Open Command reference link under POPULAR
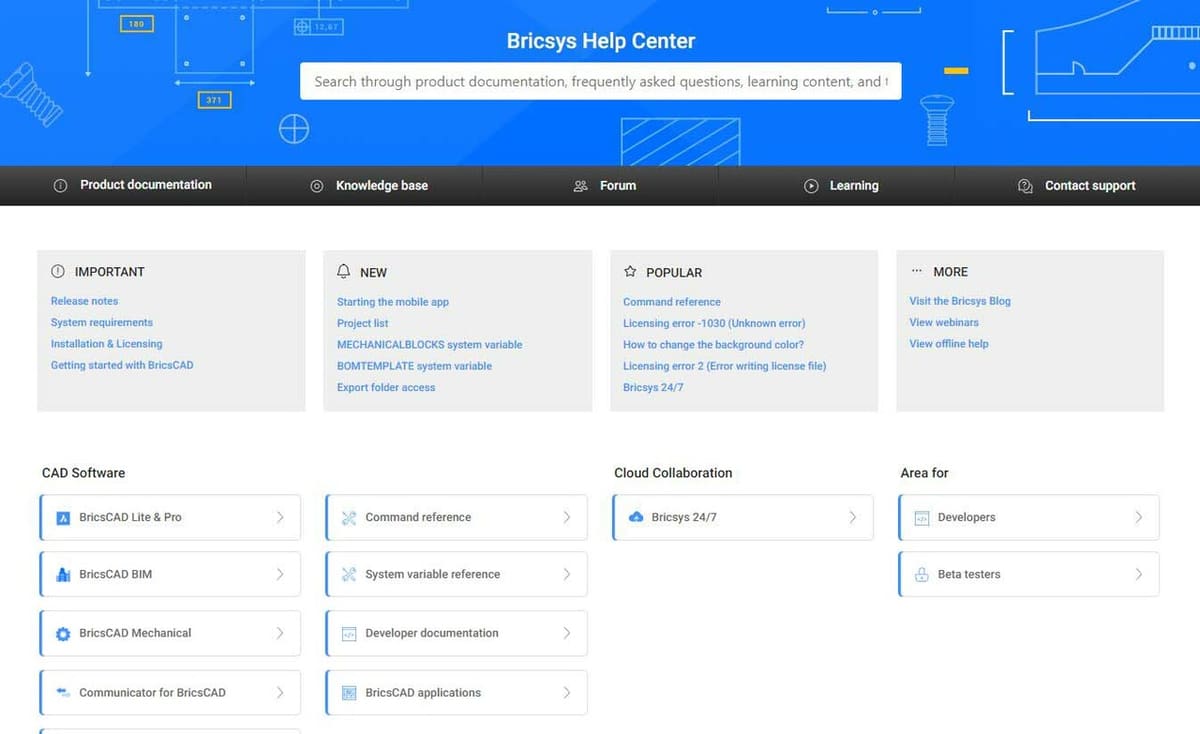The height and width of the screenshot is (734, 1200). click(x=671, y=302)
